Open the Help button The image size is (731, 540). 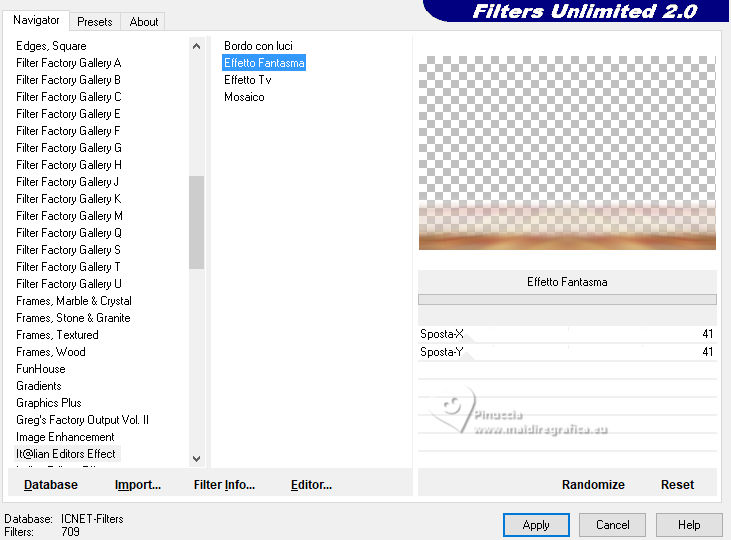coord(689,525)
